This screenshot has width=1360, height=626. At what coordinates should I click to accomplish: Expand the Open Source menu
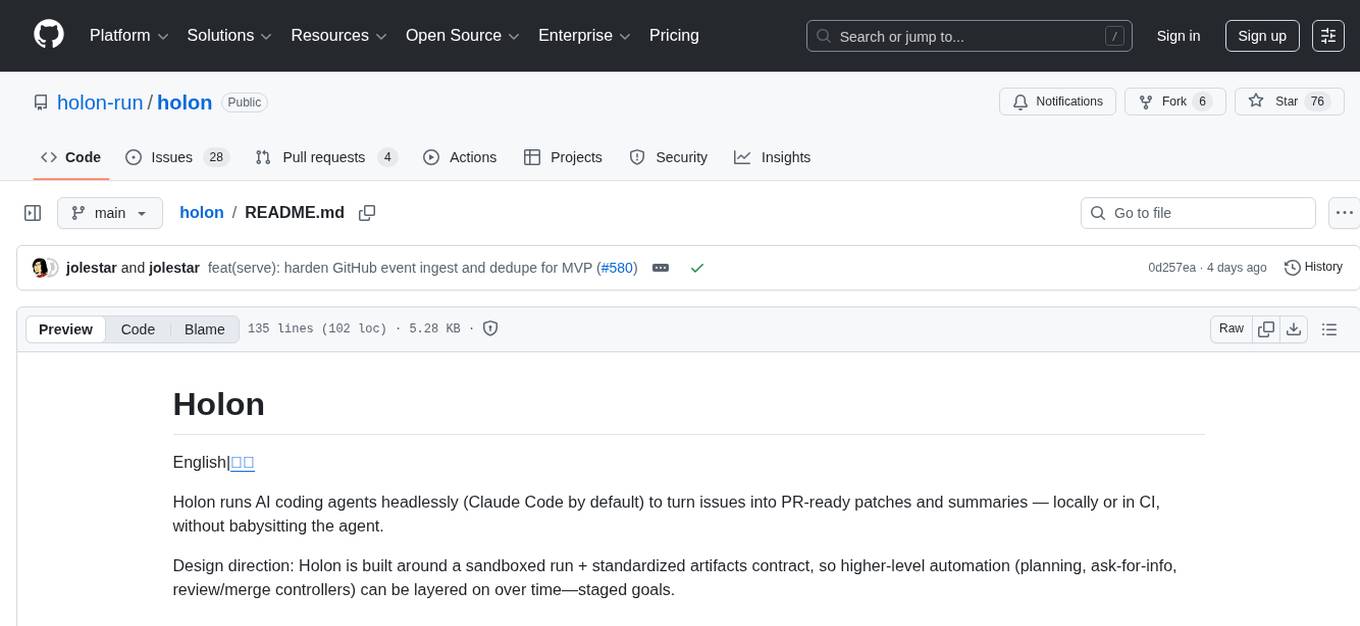click(462, 36)
